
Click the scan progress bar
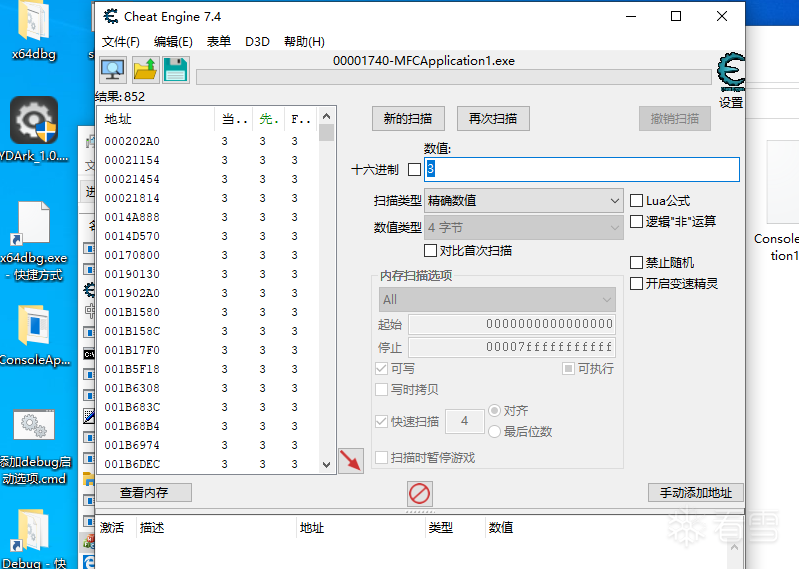(454, 77)
